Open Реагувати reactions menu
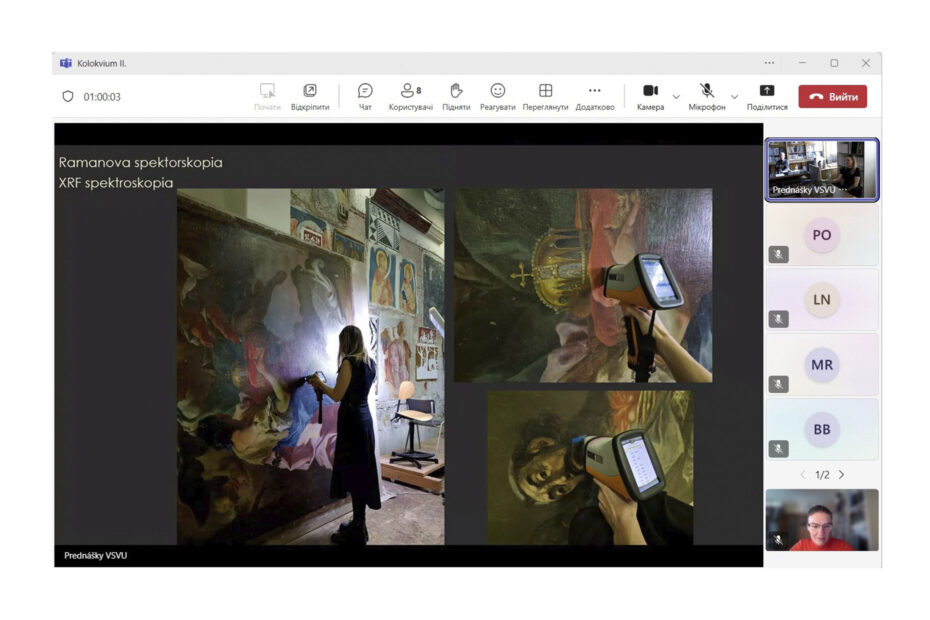930x620 pixels. point(498,97)
